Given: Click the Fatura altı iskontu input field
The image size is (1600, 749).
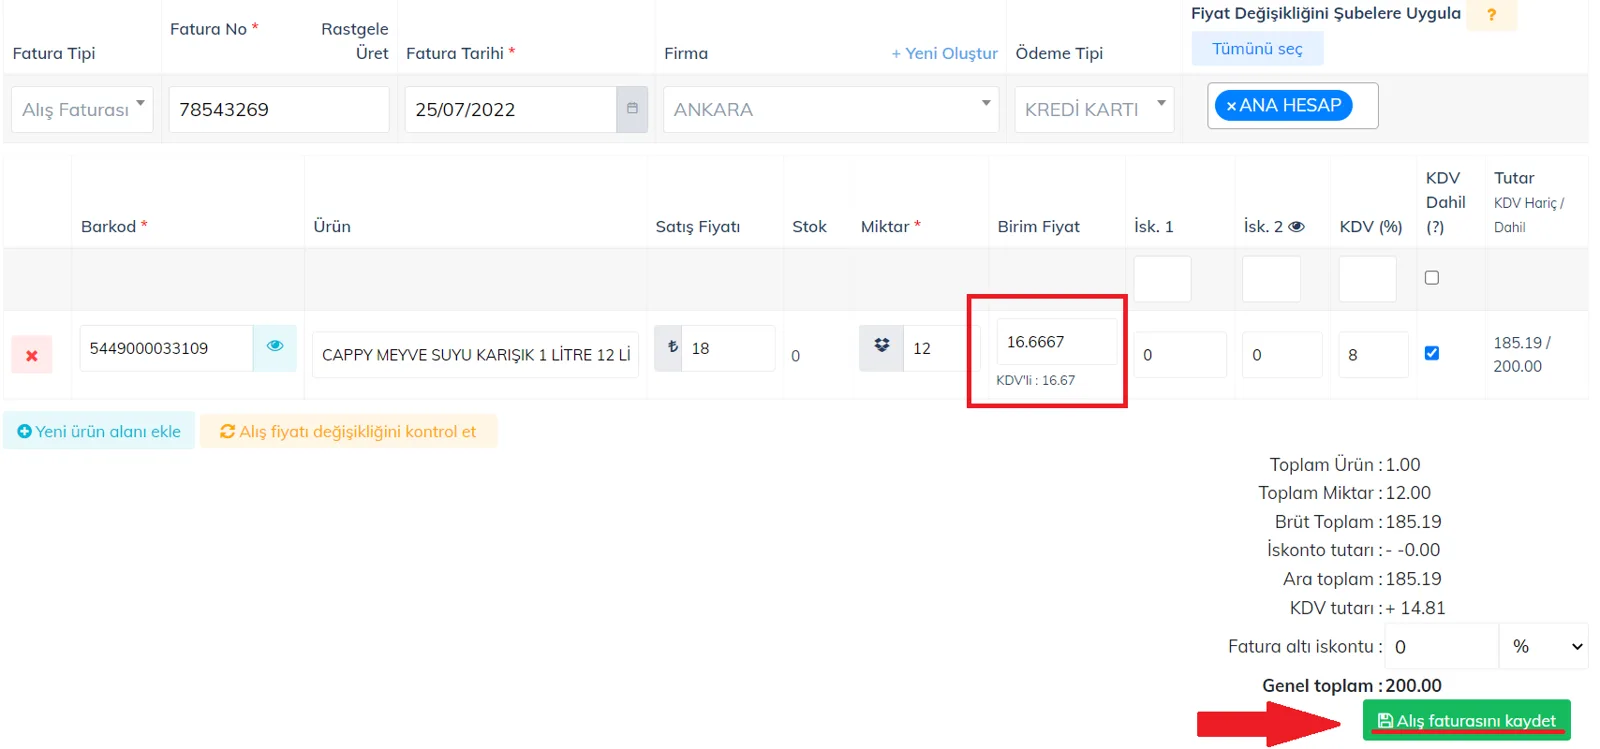Looking at the screenshot, I should tap(1441, 646).
